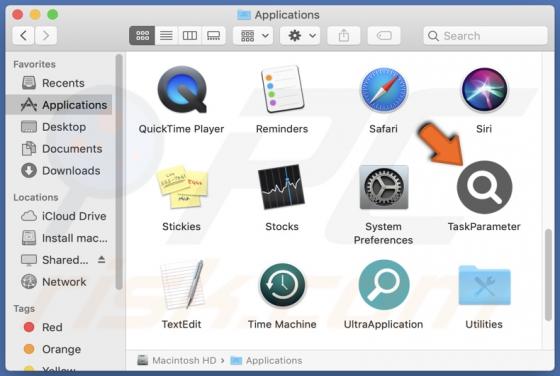Open Desktop in the sidebar
The height and width of the screenshot is (376, 560).
pyautogui.click(x=59, y=127)
